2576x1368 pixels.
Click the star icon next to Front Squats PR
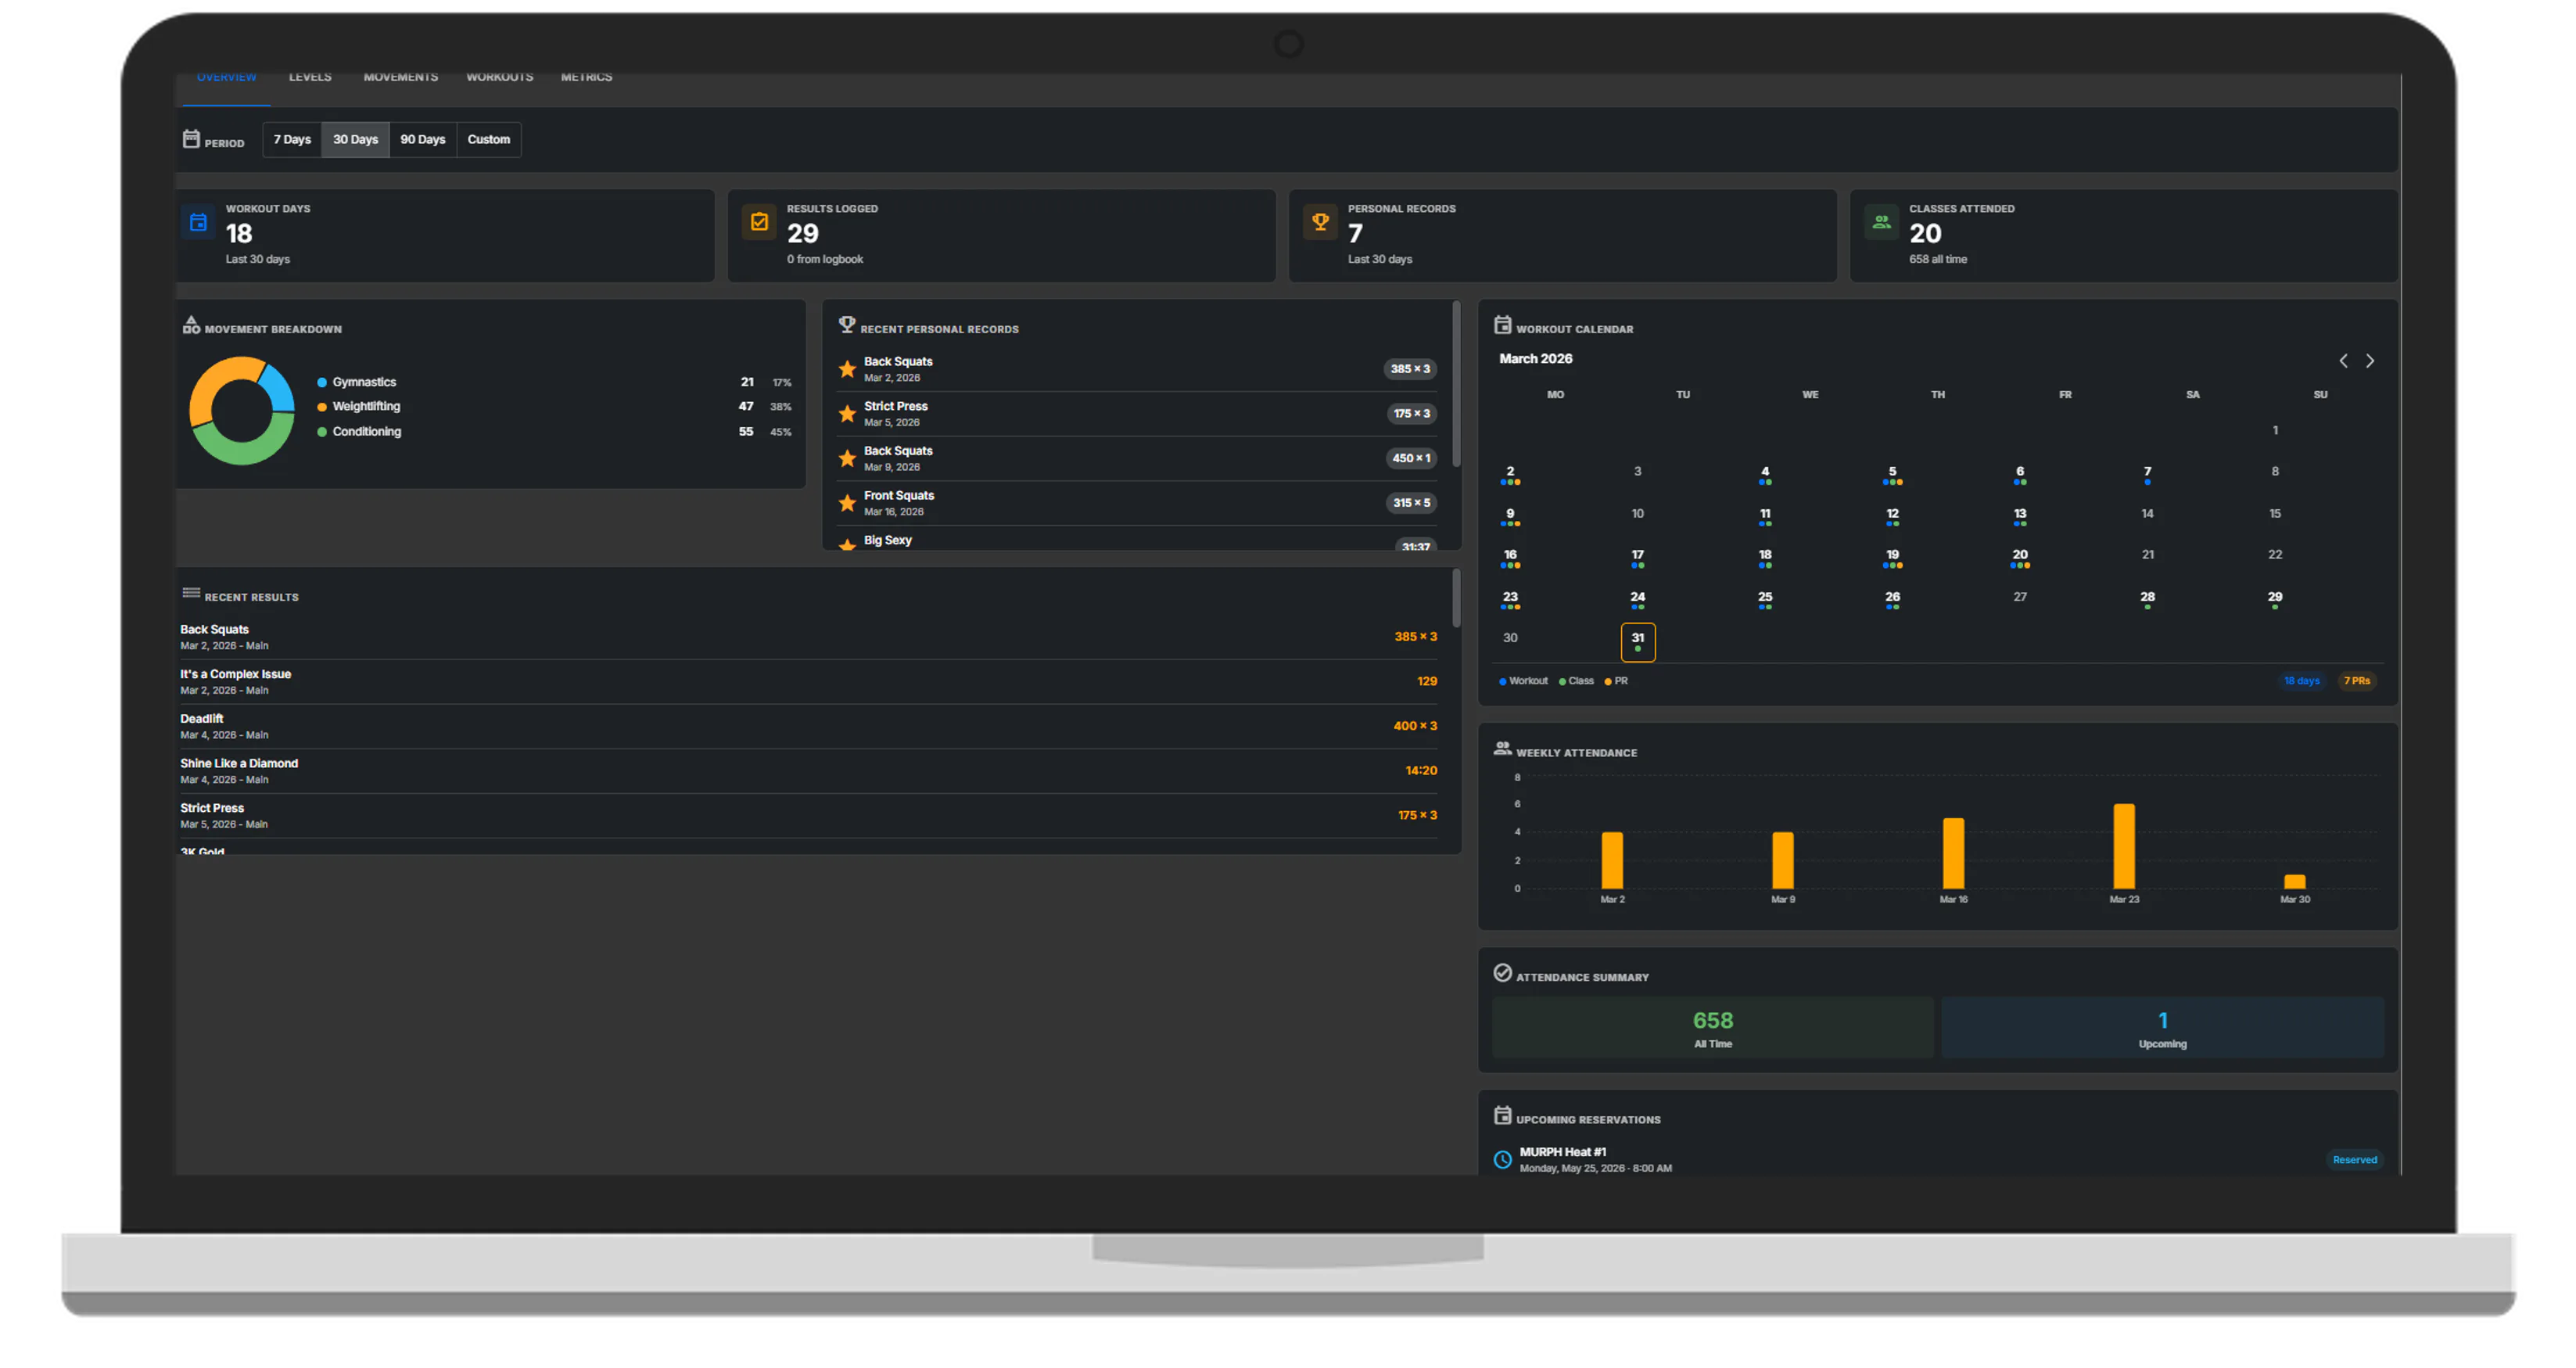point(847,502)
